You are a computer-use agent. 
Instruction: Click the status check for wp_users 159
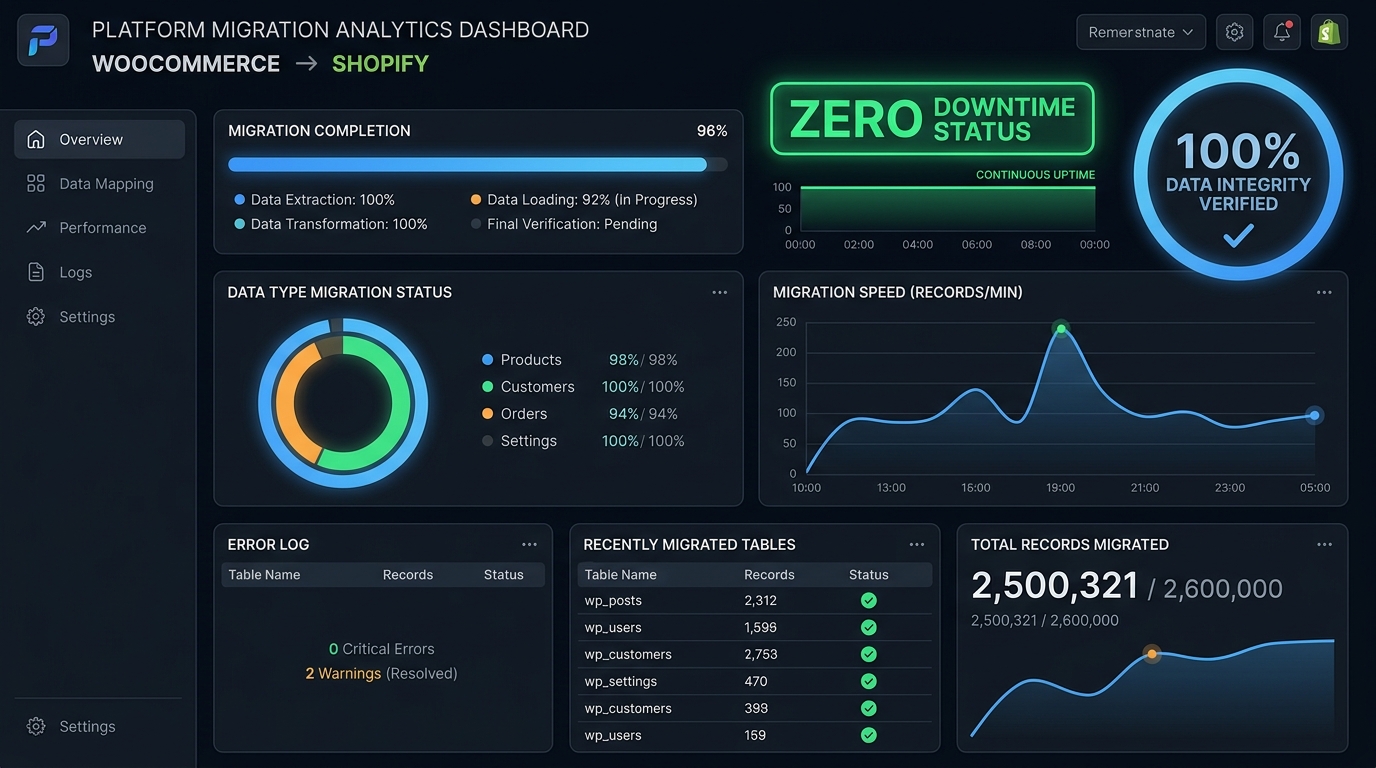click(x=869, y=736)
